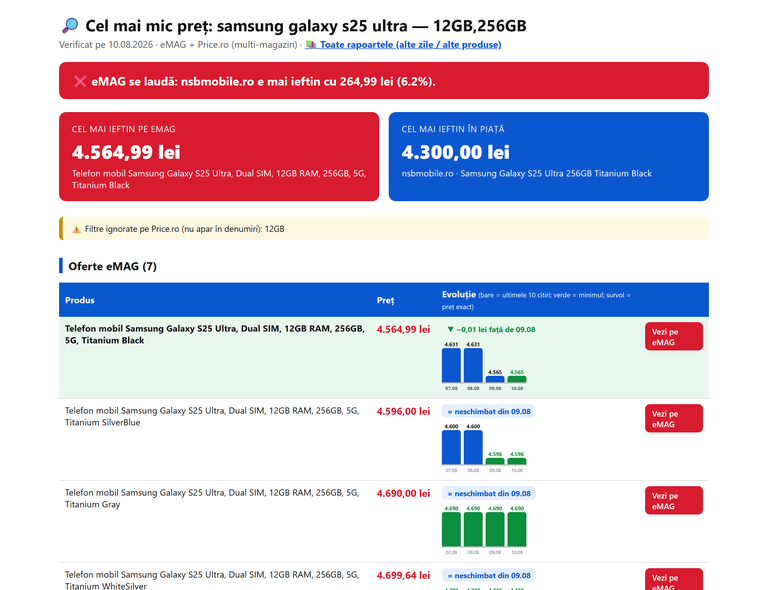The width and height of the screenshot is (768, 590).
Task: Click 'neschimbat din 09.08' badge in the SilverBlue row
Action: [489, 411]
